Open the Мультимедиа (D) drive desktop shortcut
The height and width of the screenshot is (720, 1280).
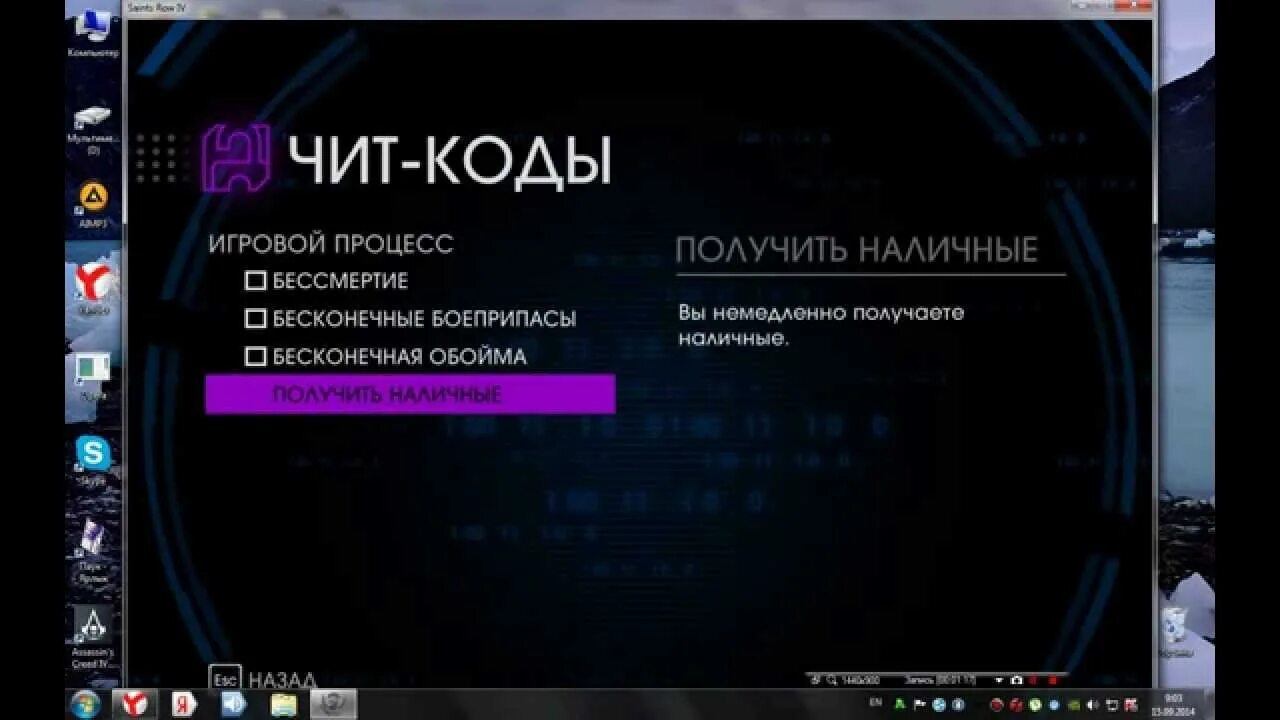[93, 129]
